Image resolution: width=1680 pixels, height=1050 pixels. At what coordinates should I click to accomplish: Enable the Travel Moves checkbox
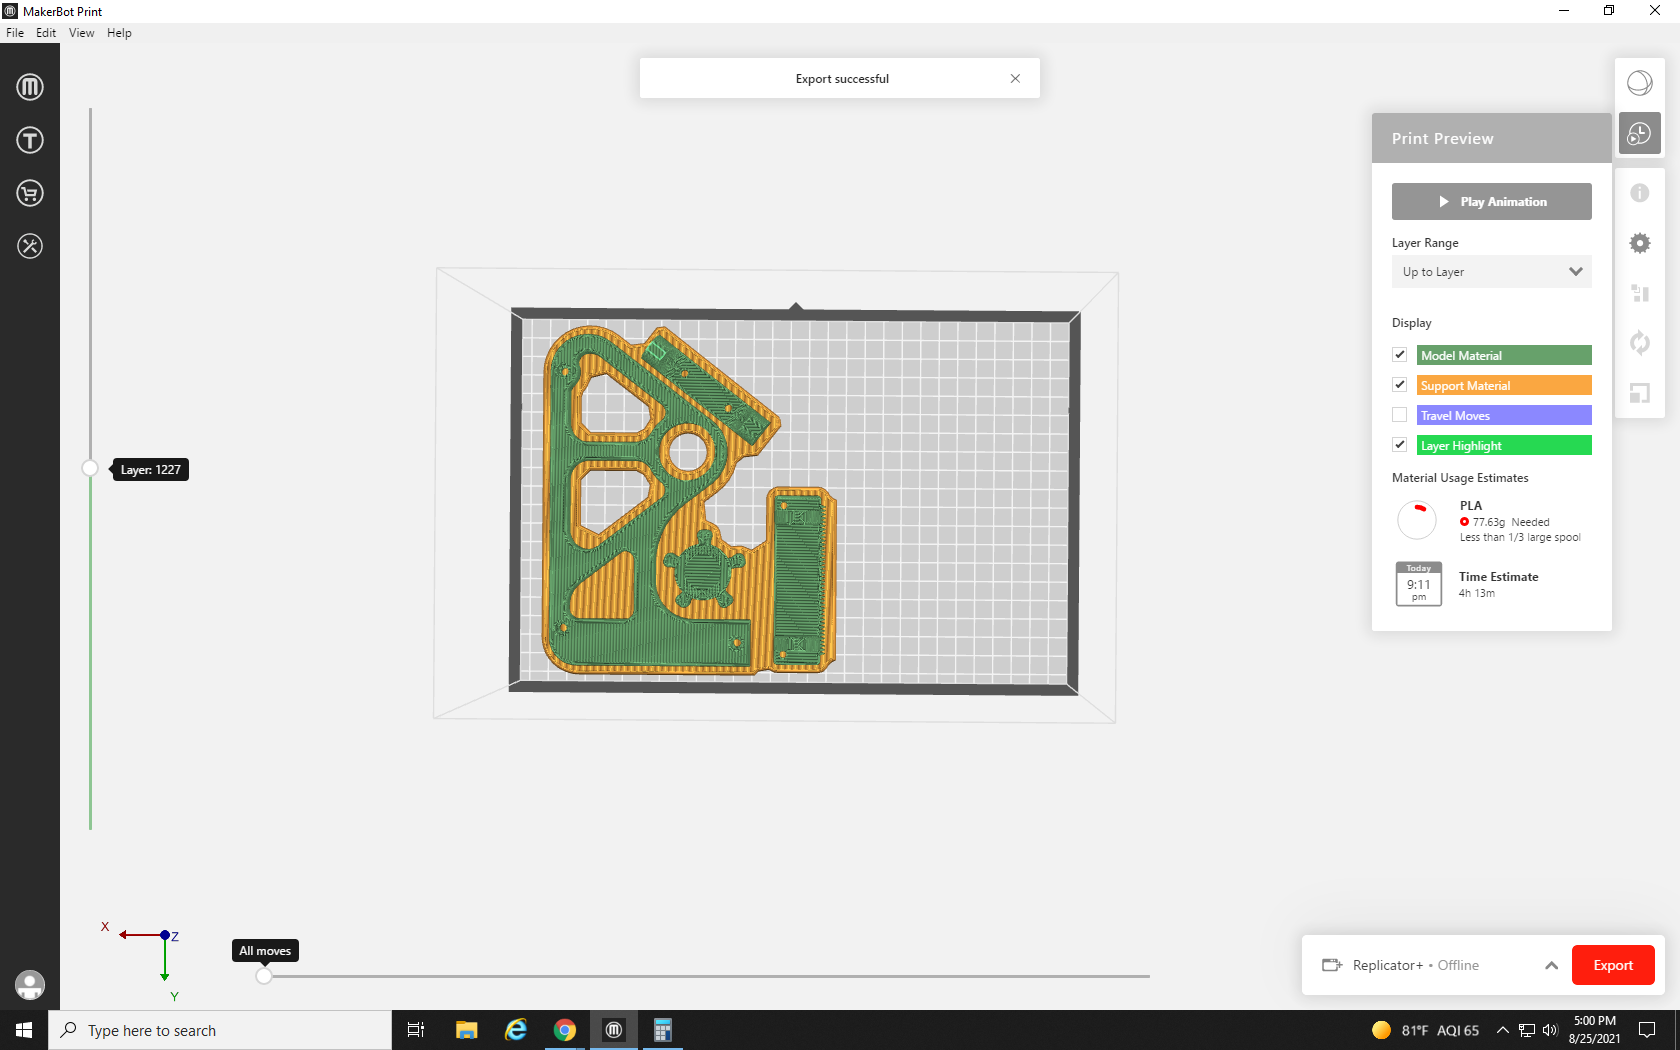click(1400, 415)
